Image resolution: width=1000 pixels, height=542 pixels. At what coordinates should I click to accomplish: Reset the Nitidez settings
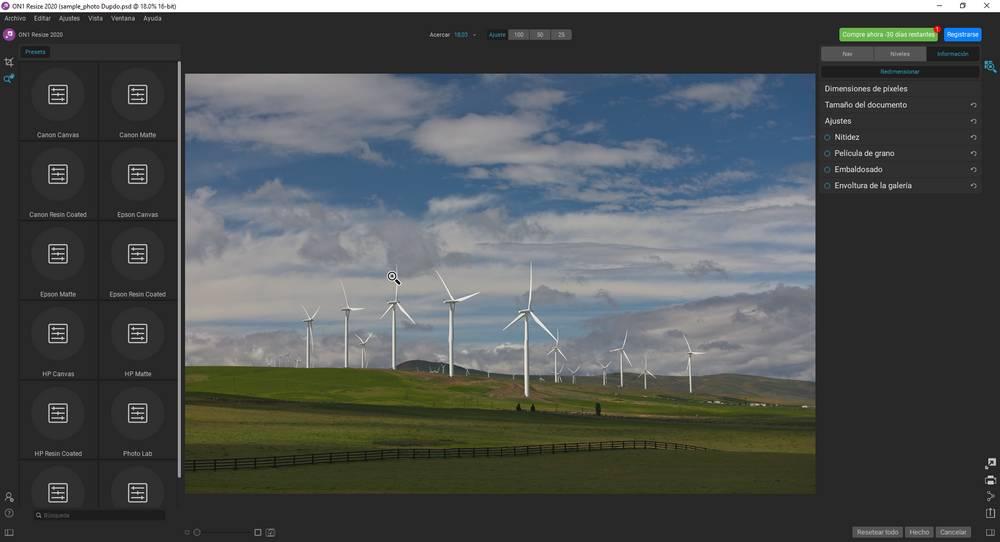(973, 137)
